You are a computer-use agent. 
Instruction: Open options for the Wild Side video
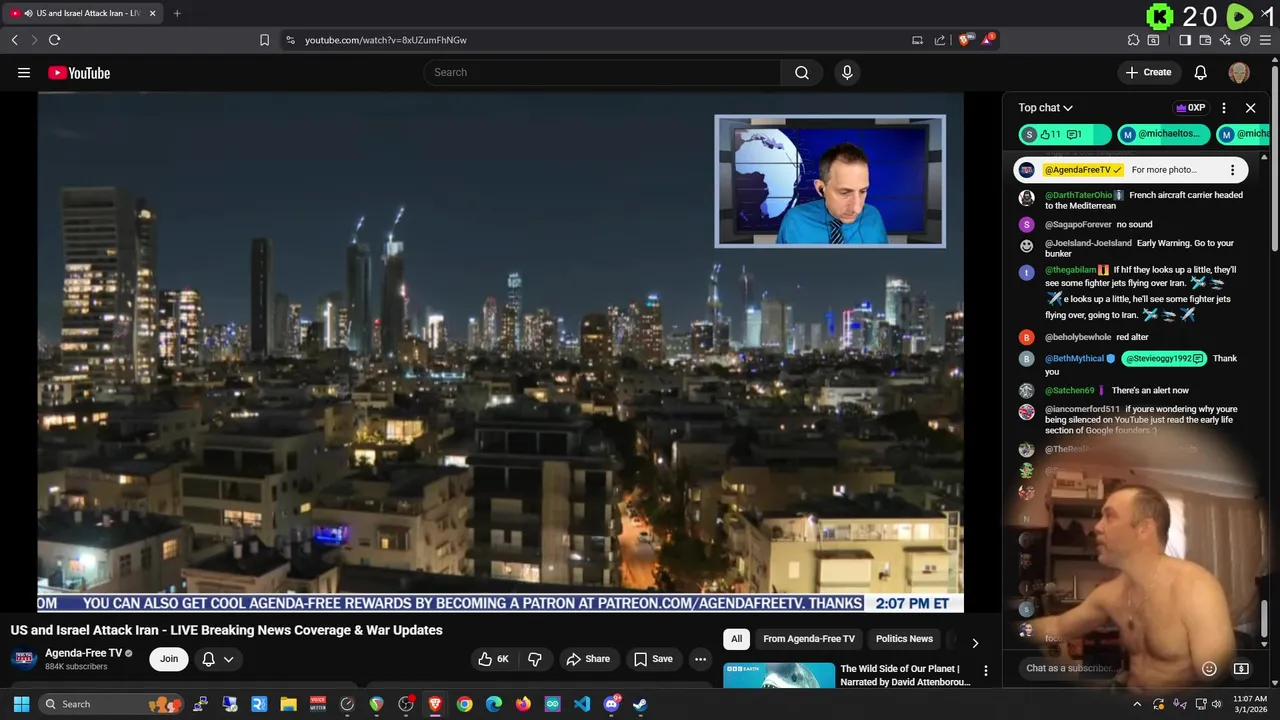point(986,671)
